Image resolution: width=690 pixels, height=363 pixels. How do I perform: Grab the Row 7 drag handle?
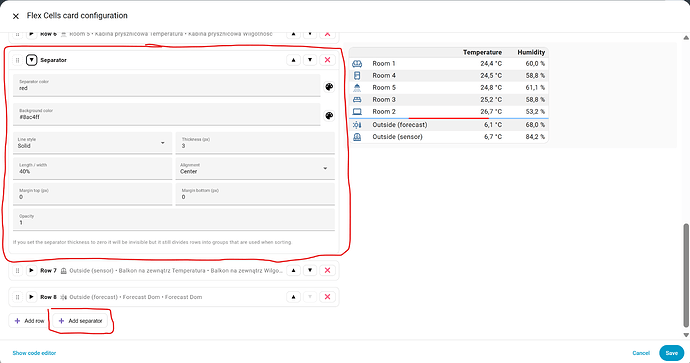[x=18, y=271]
